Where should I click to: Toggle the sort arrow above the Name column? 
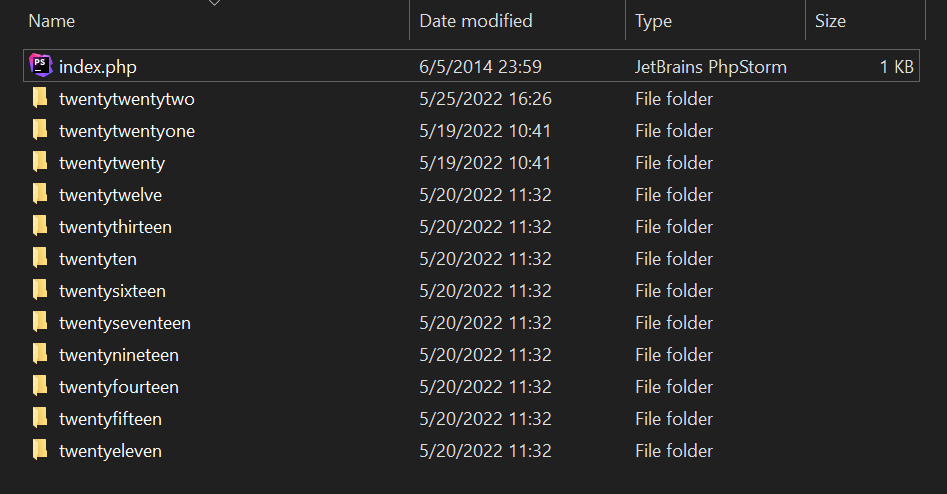pos(213,3)
